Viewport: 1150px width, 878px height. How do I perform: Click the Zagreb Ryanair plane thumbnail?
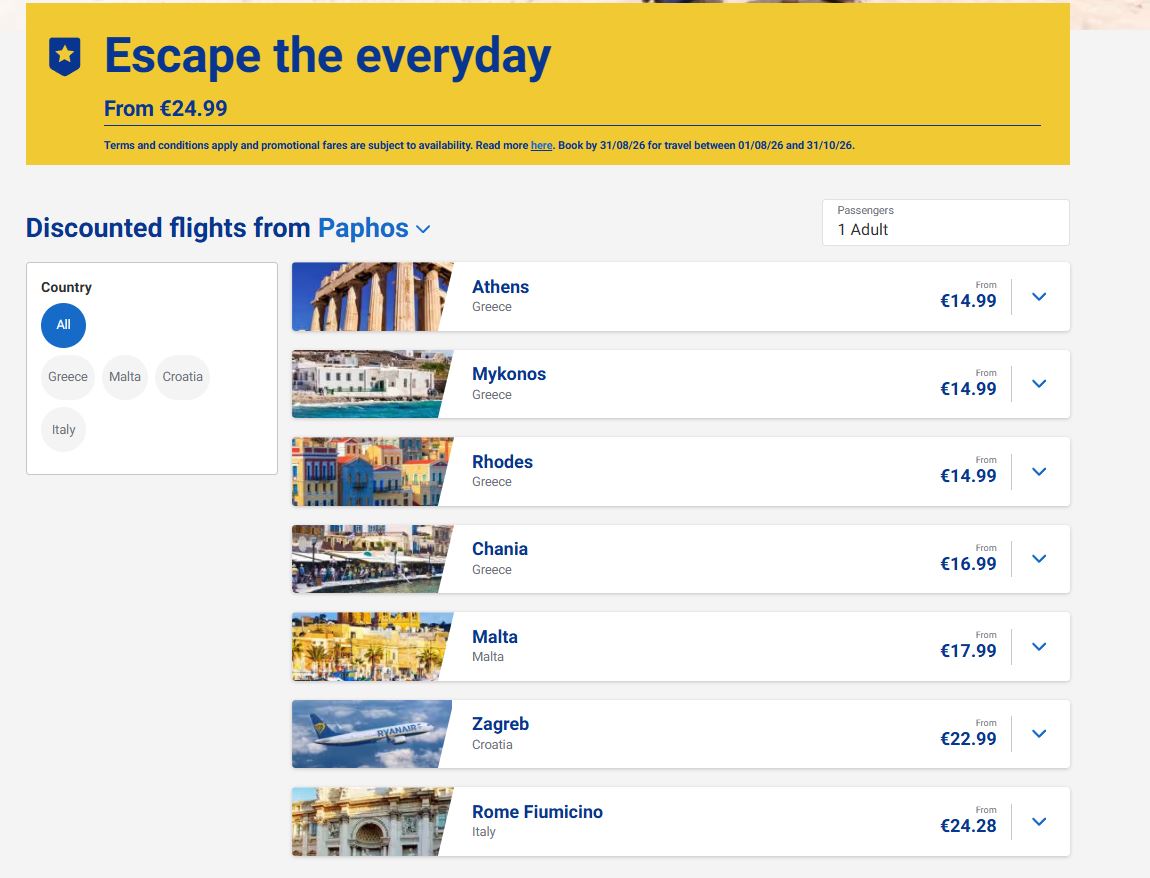[x=373, y=734]
